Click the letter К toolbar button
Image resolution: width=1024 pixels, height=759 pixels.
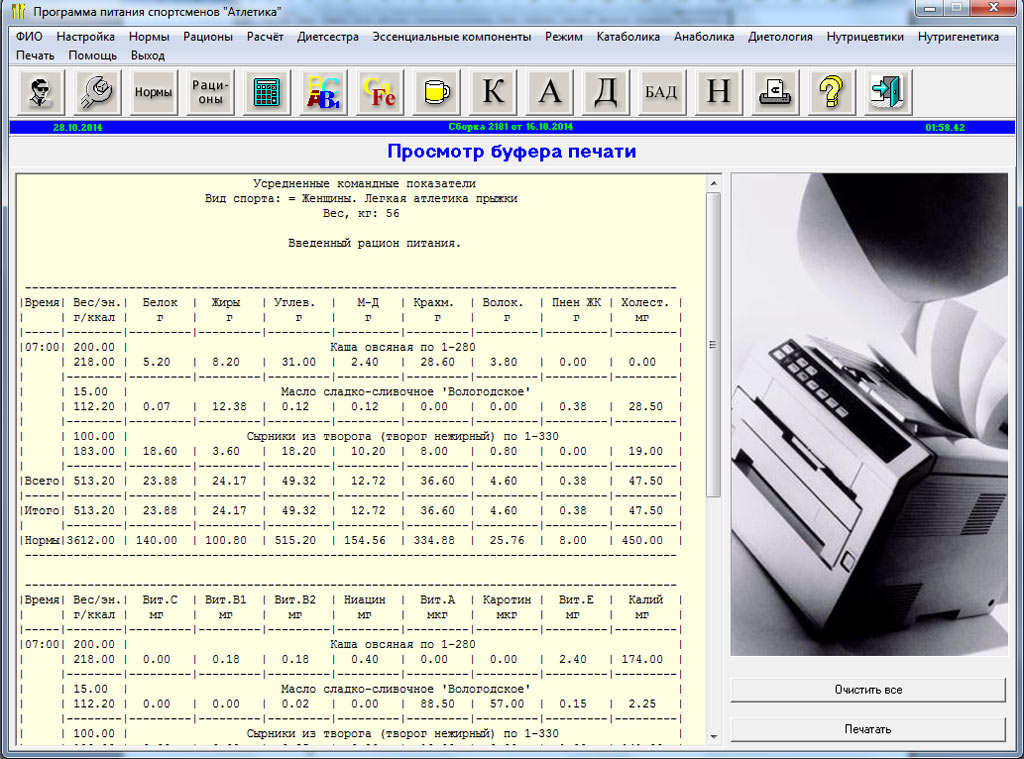[493, 93]
